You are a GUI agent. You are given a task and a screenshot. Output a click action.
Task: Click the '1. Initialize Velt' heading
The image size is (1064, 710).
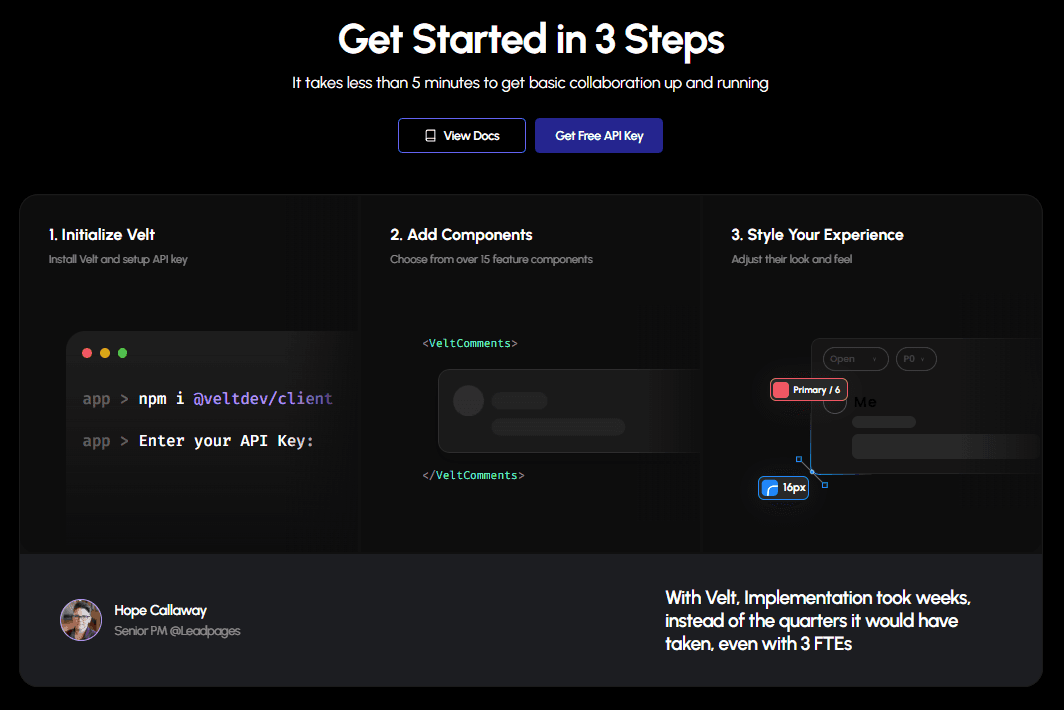coord(102,235)
